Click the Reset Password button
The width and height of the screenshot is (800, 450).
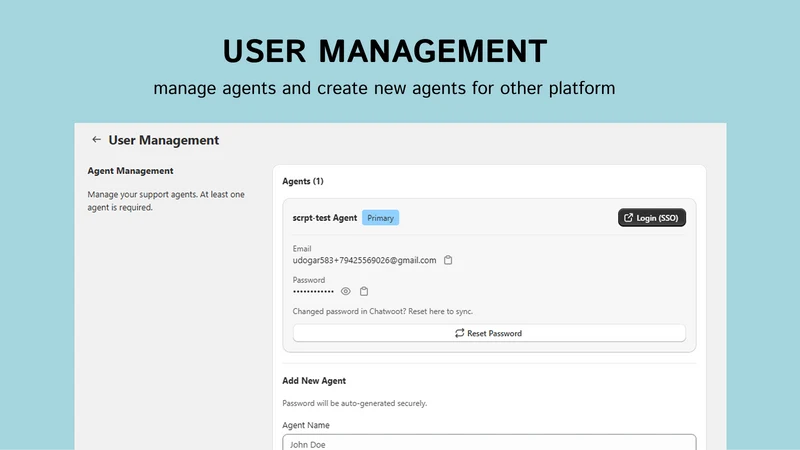point(489,333)
